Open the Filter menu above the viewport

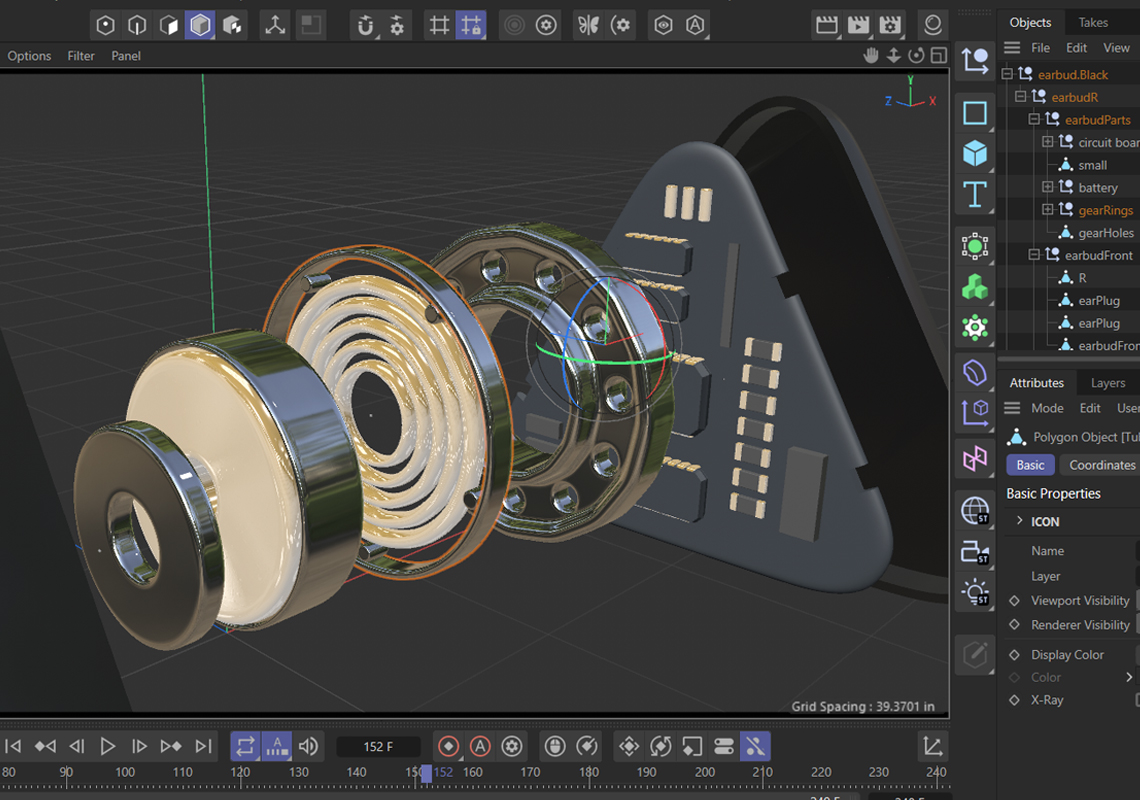(x=80, y=56)
